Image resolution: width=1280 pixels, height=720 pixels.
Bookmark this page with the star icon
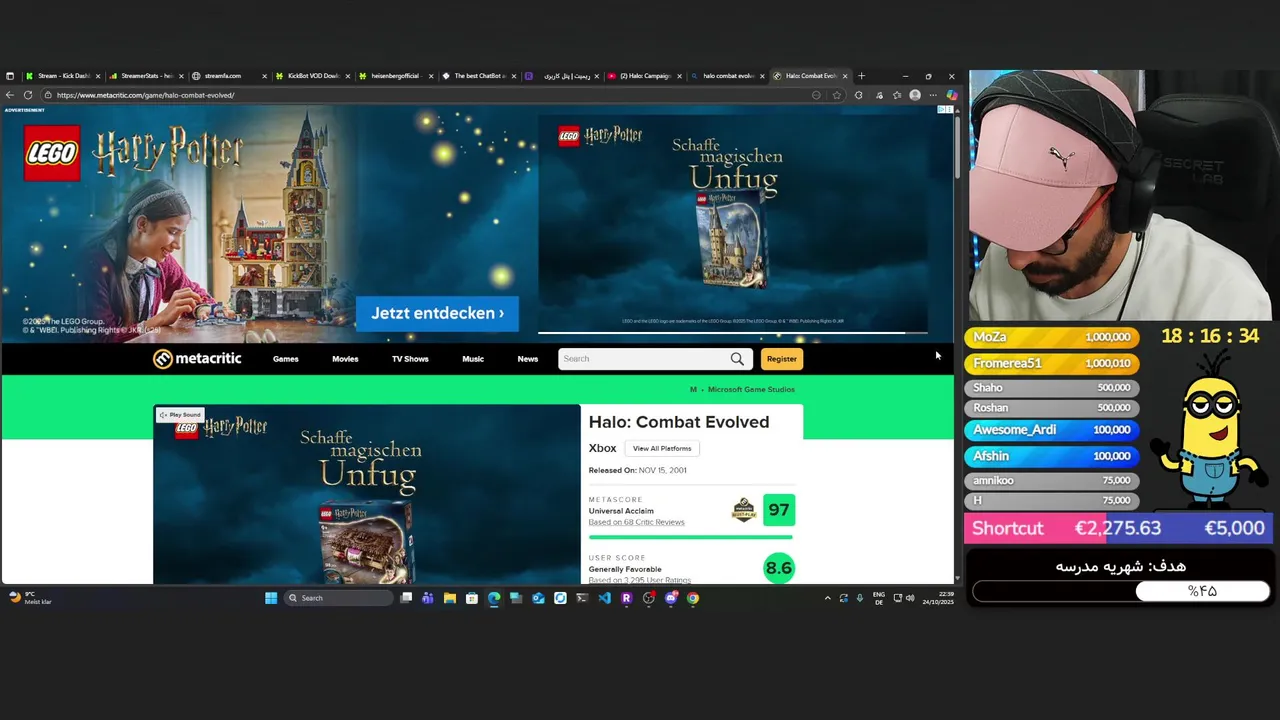pos(837,95)
